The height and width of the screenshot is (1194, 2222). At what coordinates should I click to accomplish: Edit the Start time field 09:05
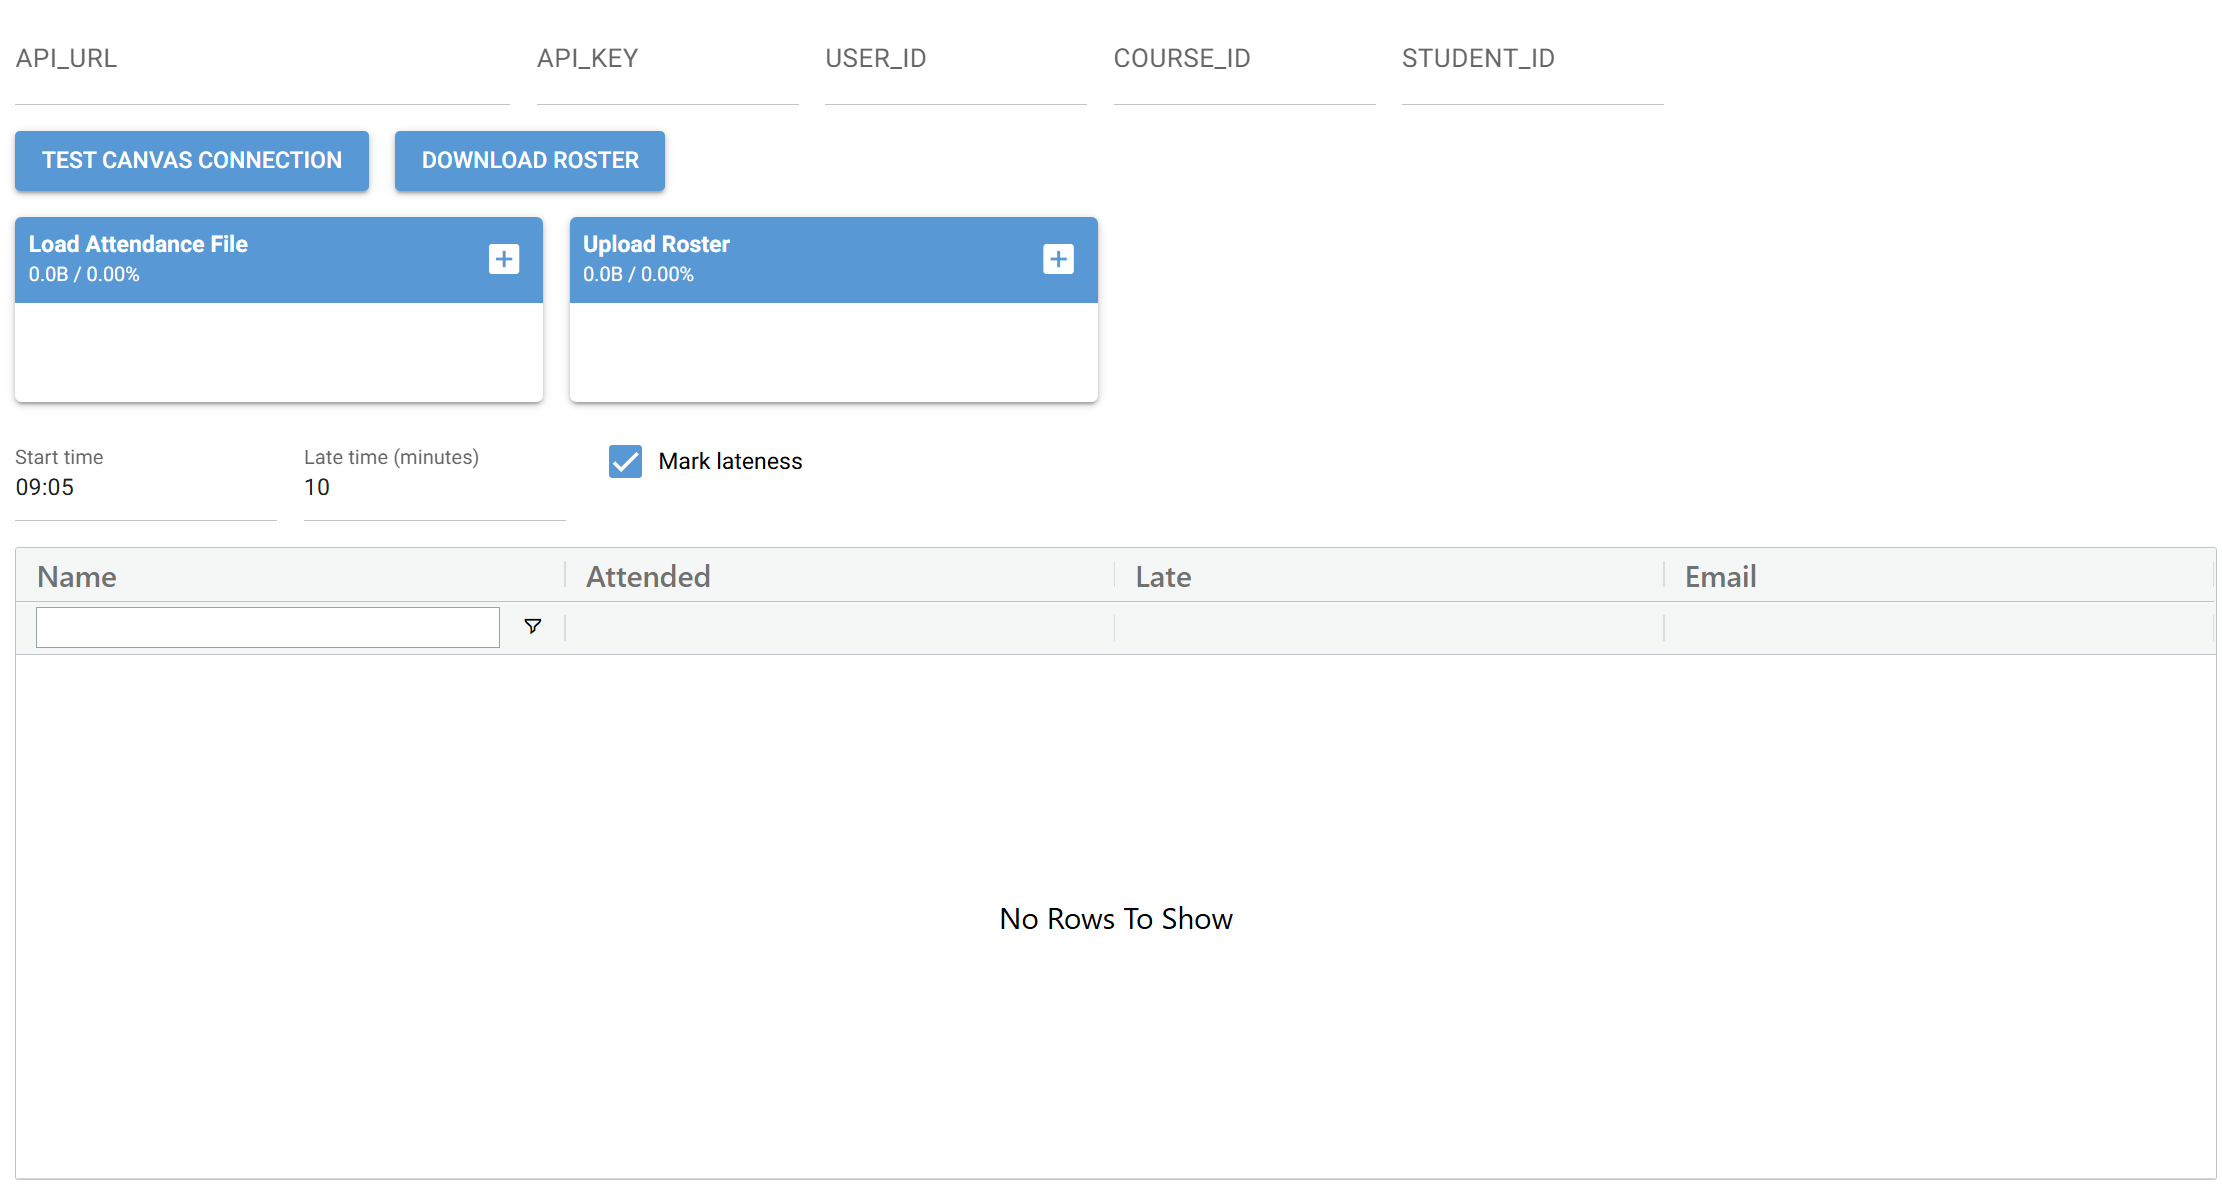coord(145,488)
